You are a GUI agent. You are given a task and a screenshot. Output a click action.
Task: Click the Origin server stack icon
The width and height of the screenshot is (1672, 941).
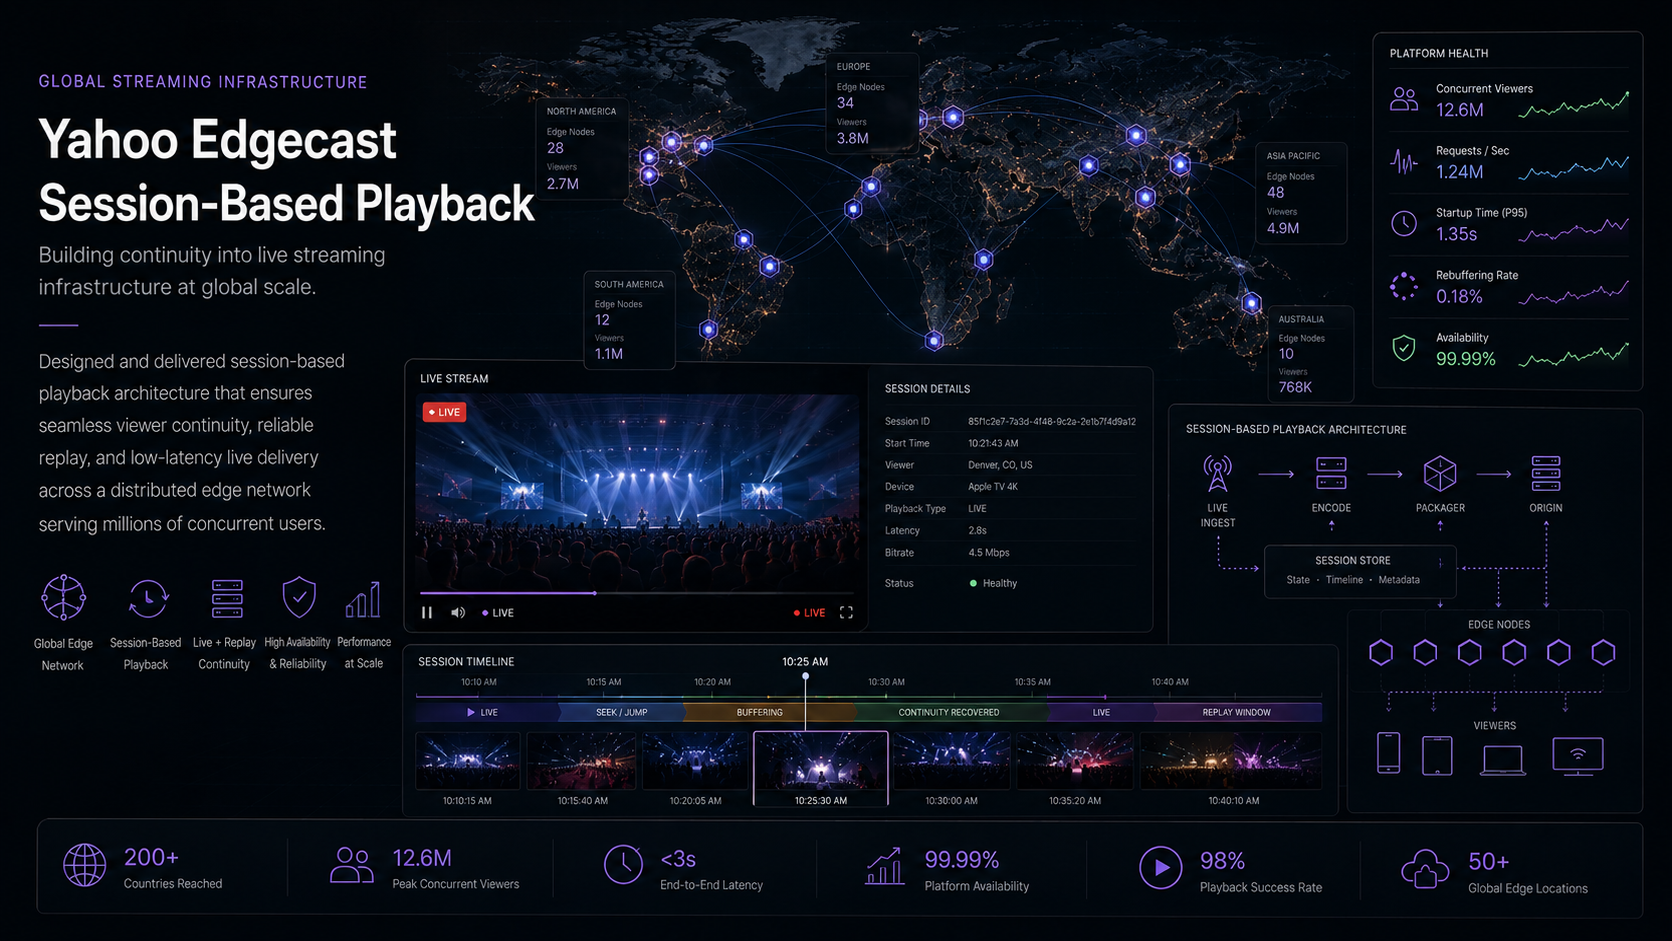tap(1546, 473)
